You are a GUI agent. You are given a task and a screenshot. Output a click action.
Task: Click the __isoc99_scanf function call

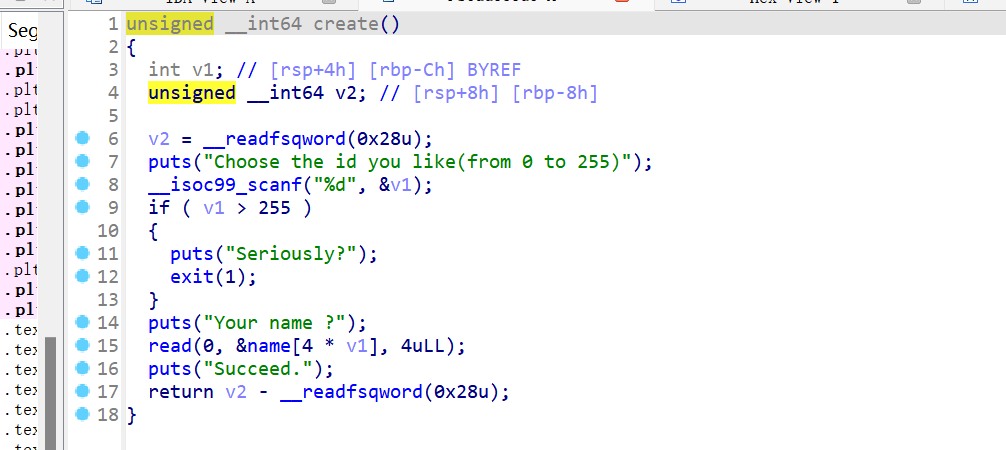pyautogui.click(x=212, y=185)
